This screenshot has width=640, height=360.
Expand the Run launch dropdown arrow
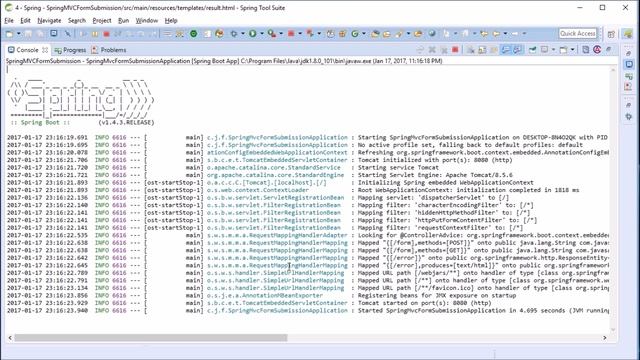tap(262, 34)
